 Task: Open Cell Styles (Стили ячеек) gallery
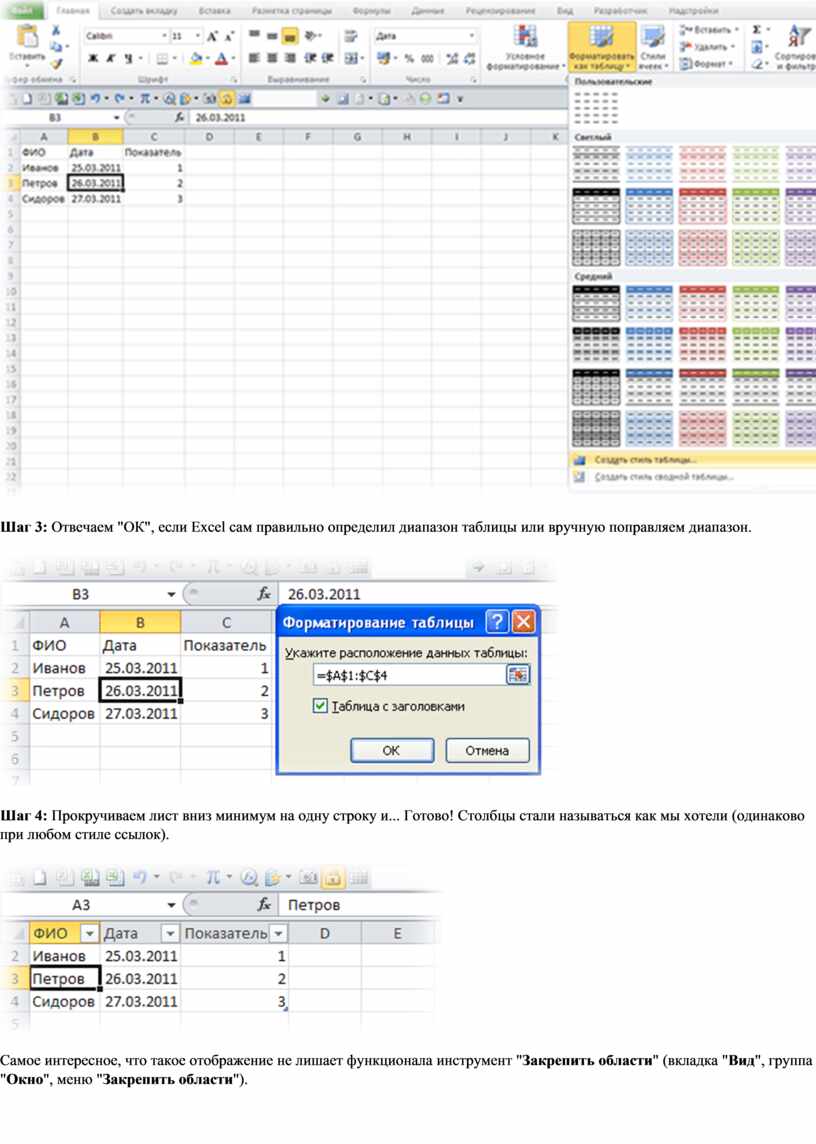pos(654,48)
